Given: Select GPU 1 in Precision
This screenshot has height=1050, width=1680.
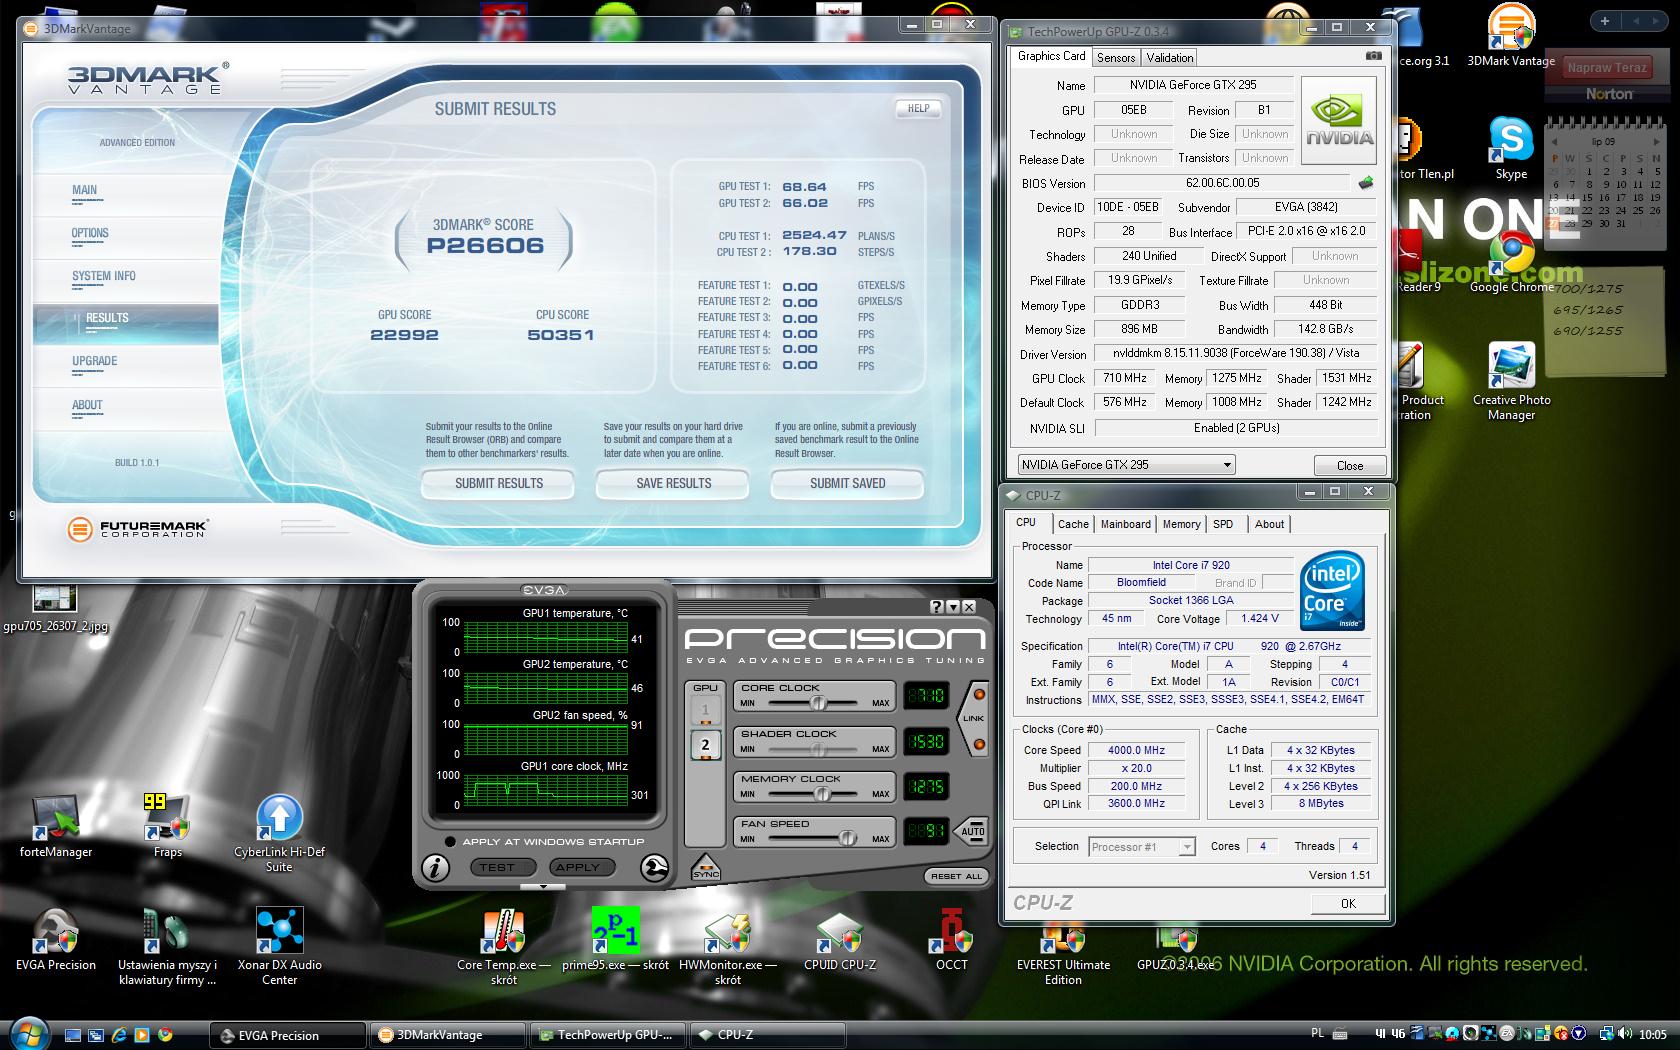Looking at the screenshot, I should click(x=705, y=710).
